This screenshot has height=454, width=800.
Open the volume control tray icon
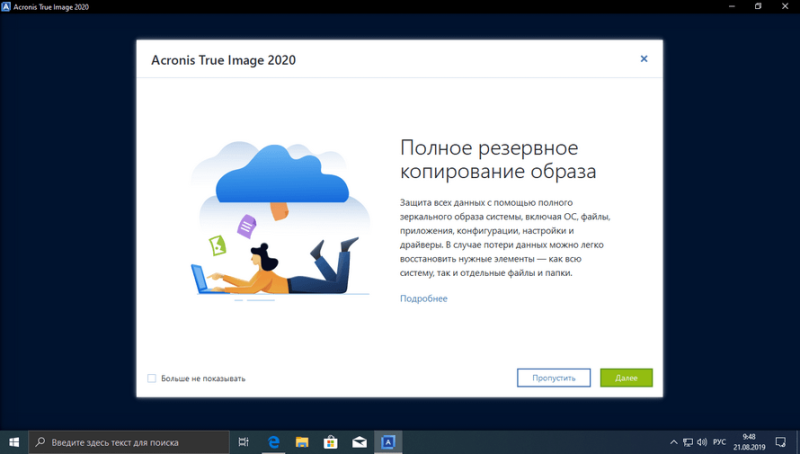coord(702,442)
